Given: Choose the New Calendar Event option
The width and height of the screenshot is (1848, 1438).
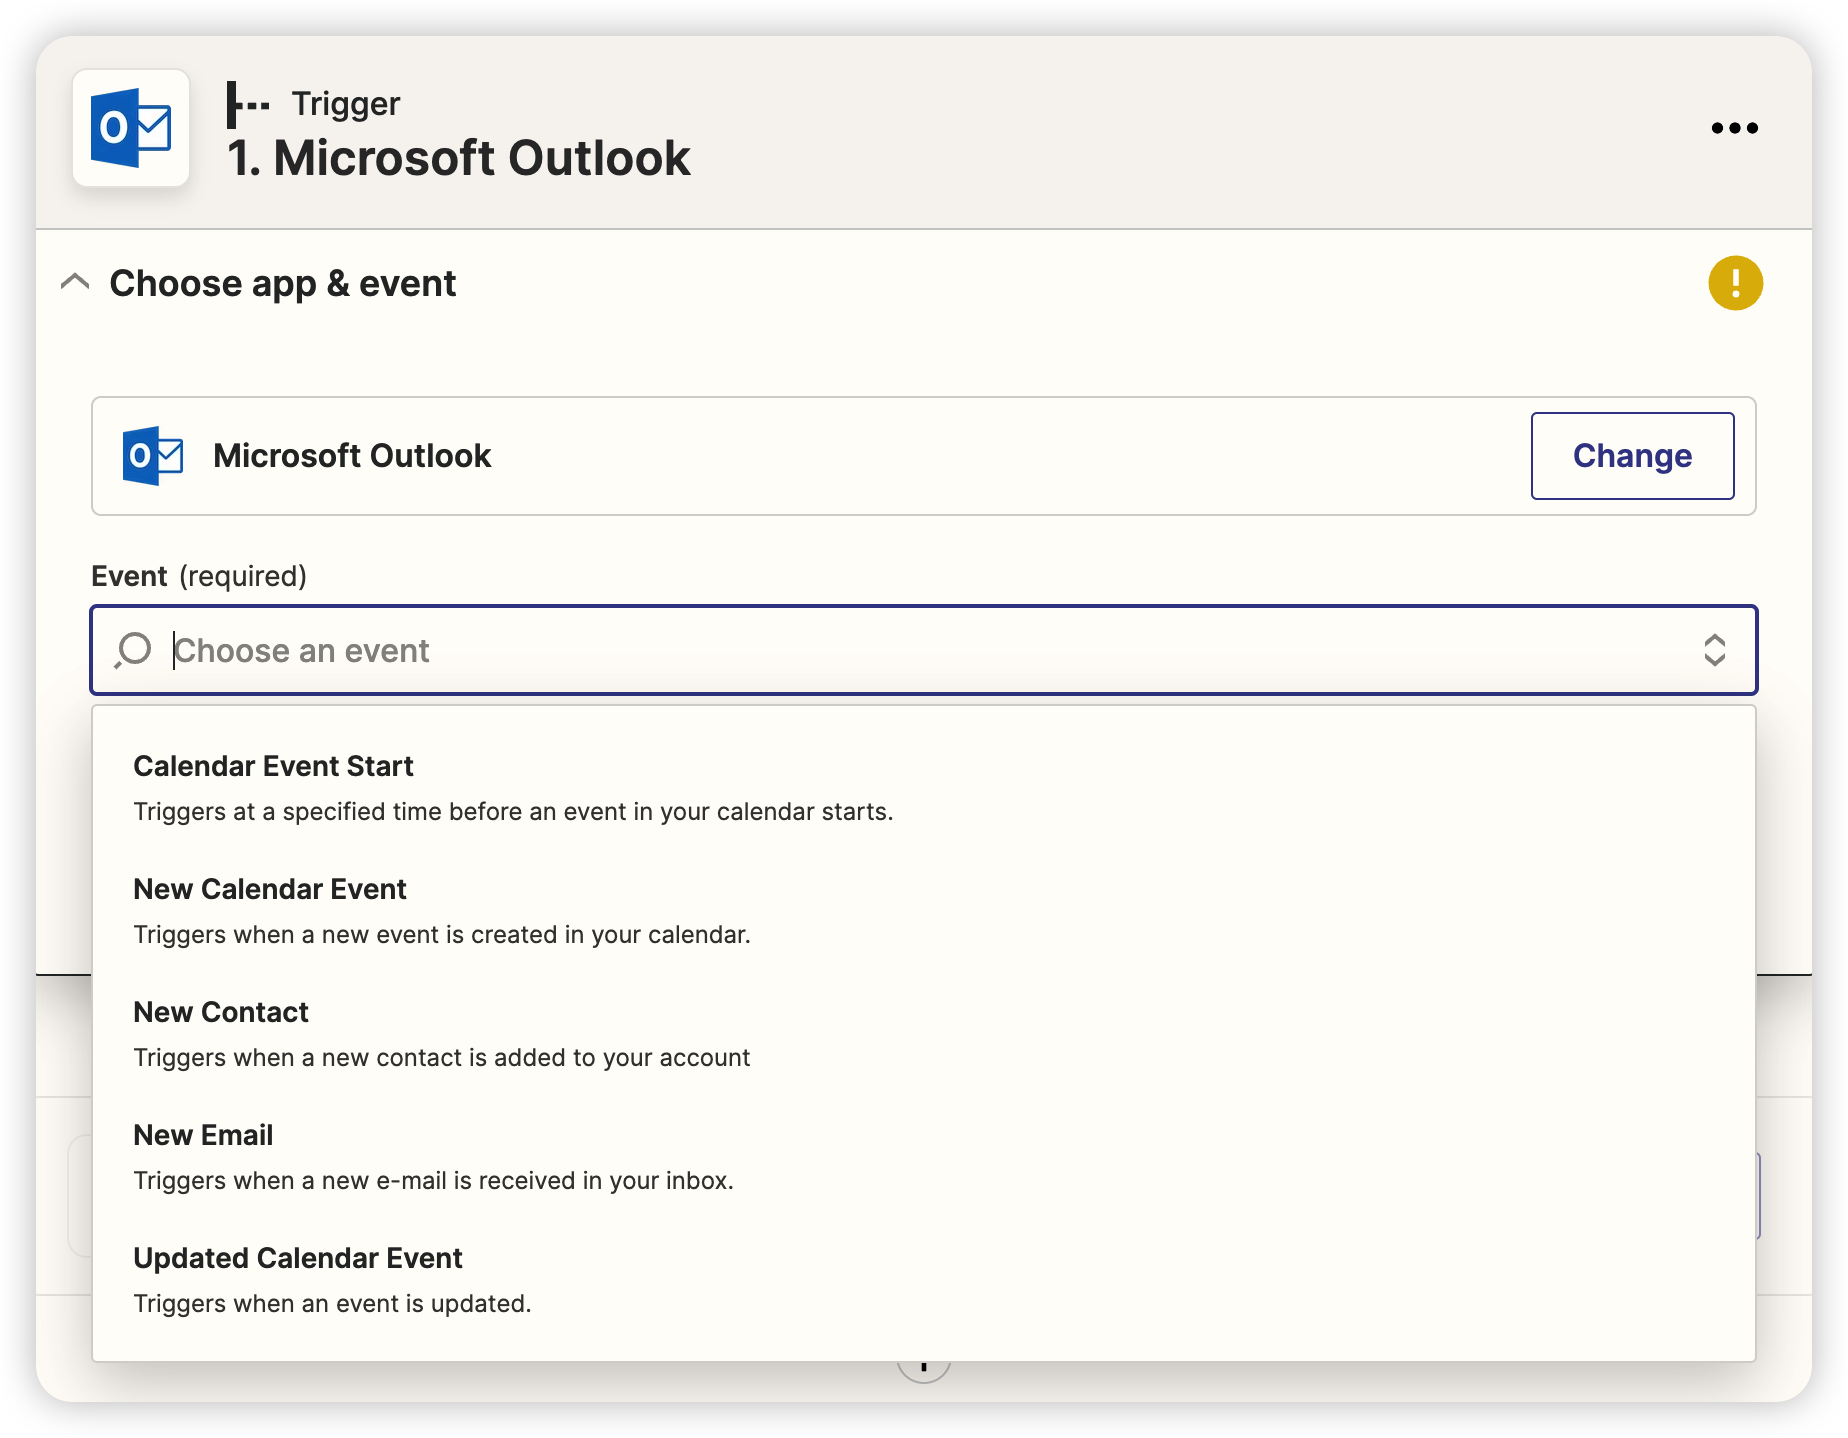Looking at the screenshot, I should point(270,889).
